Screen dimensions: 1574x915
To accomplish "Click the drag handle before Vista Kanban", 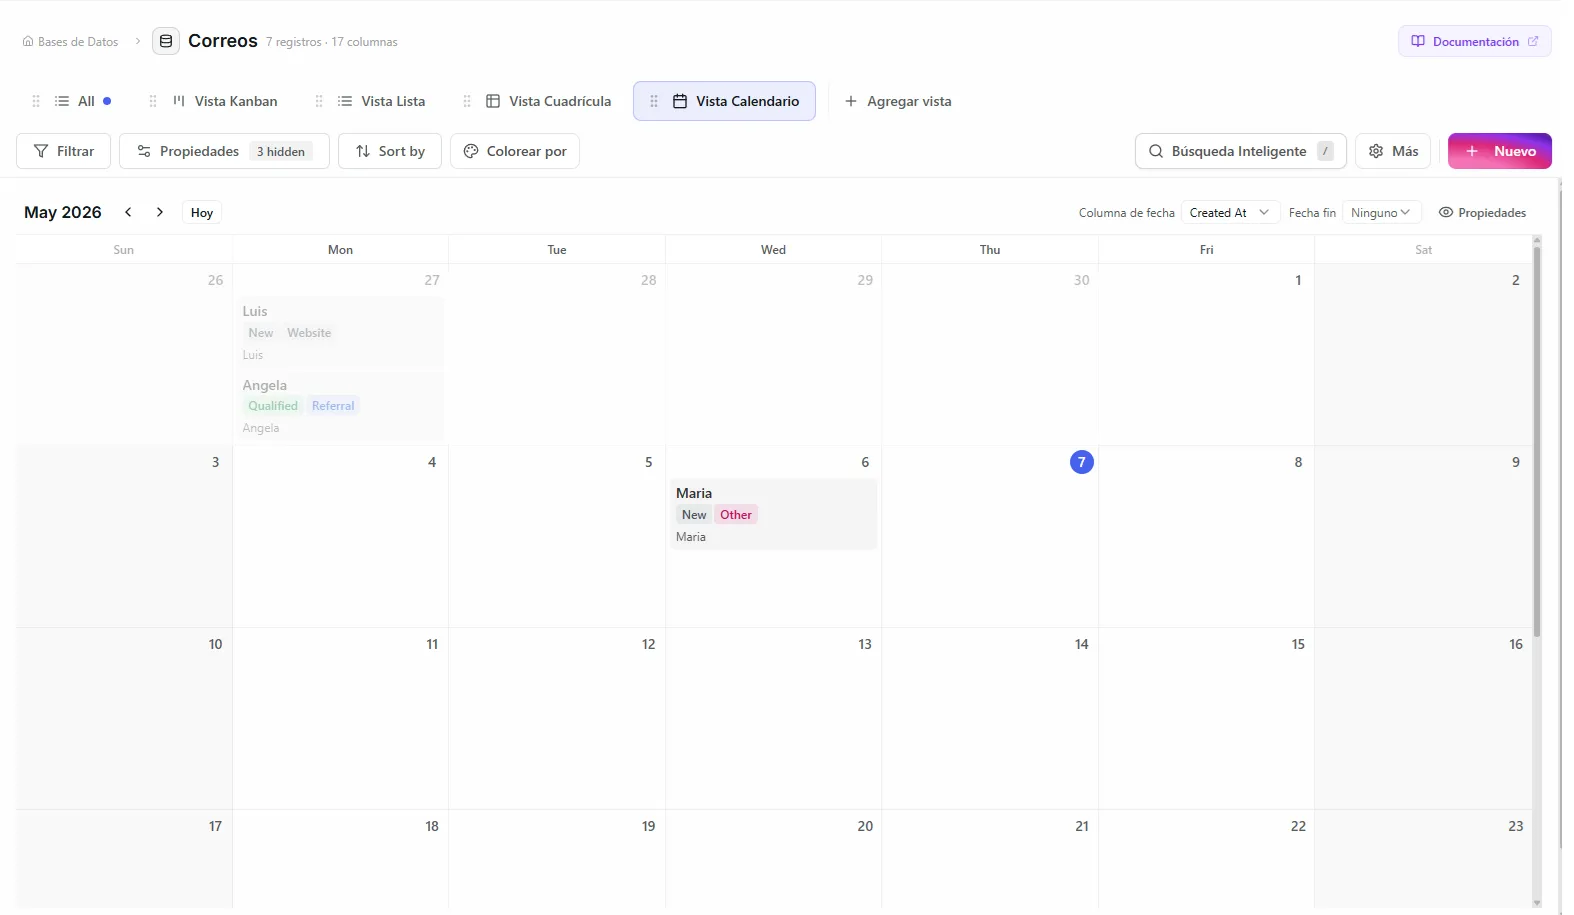I will click(153, 101).
